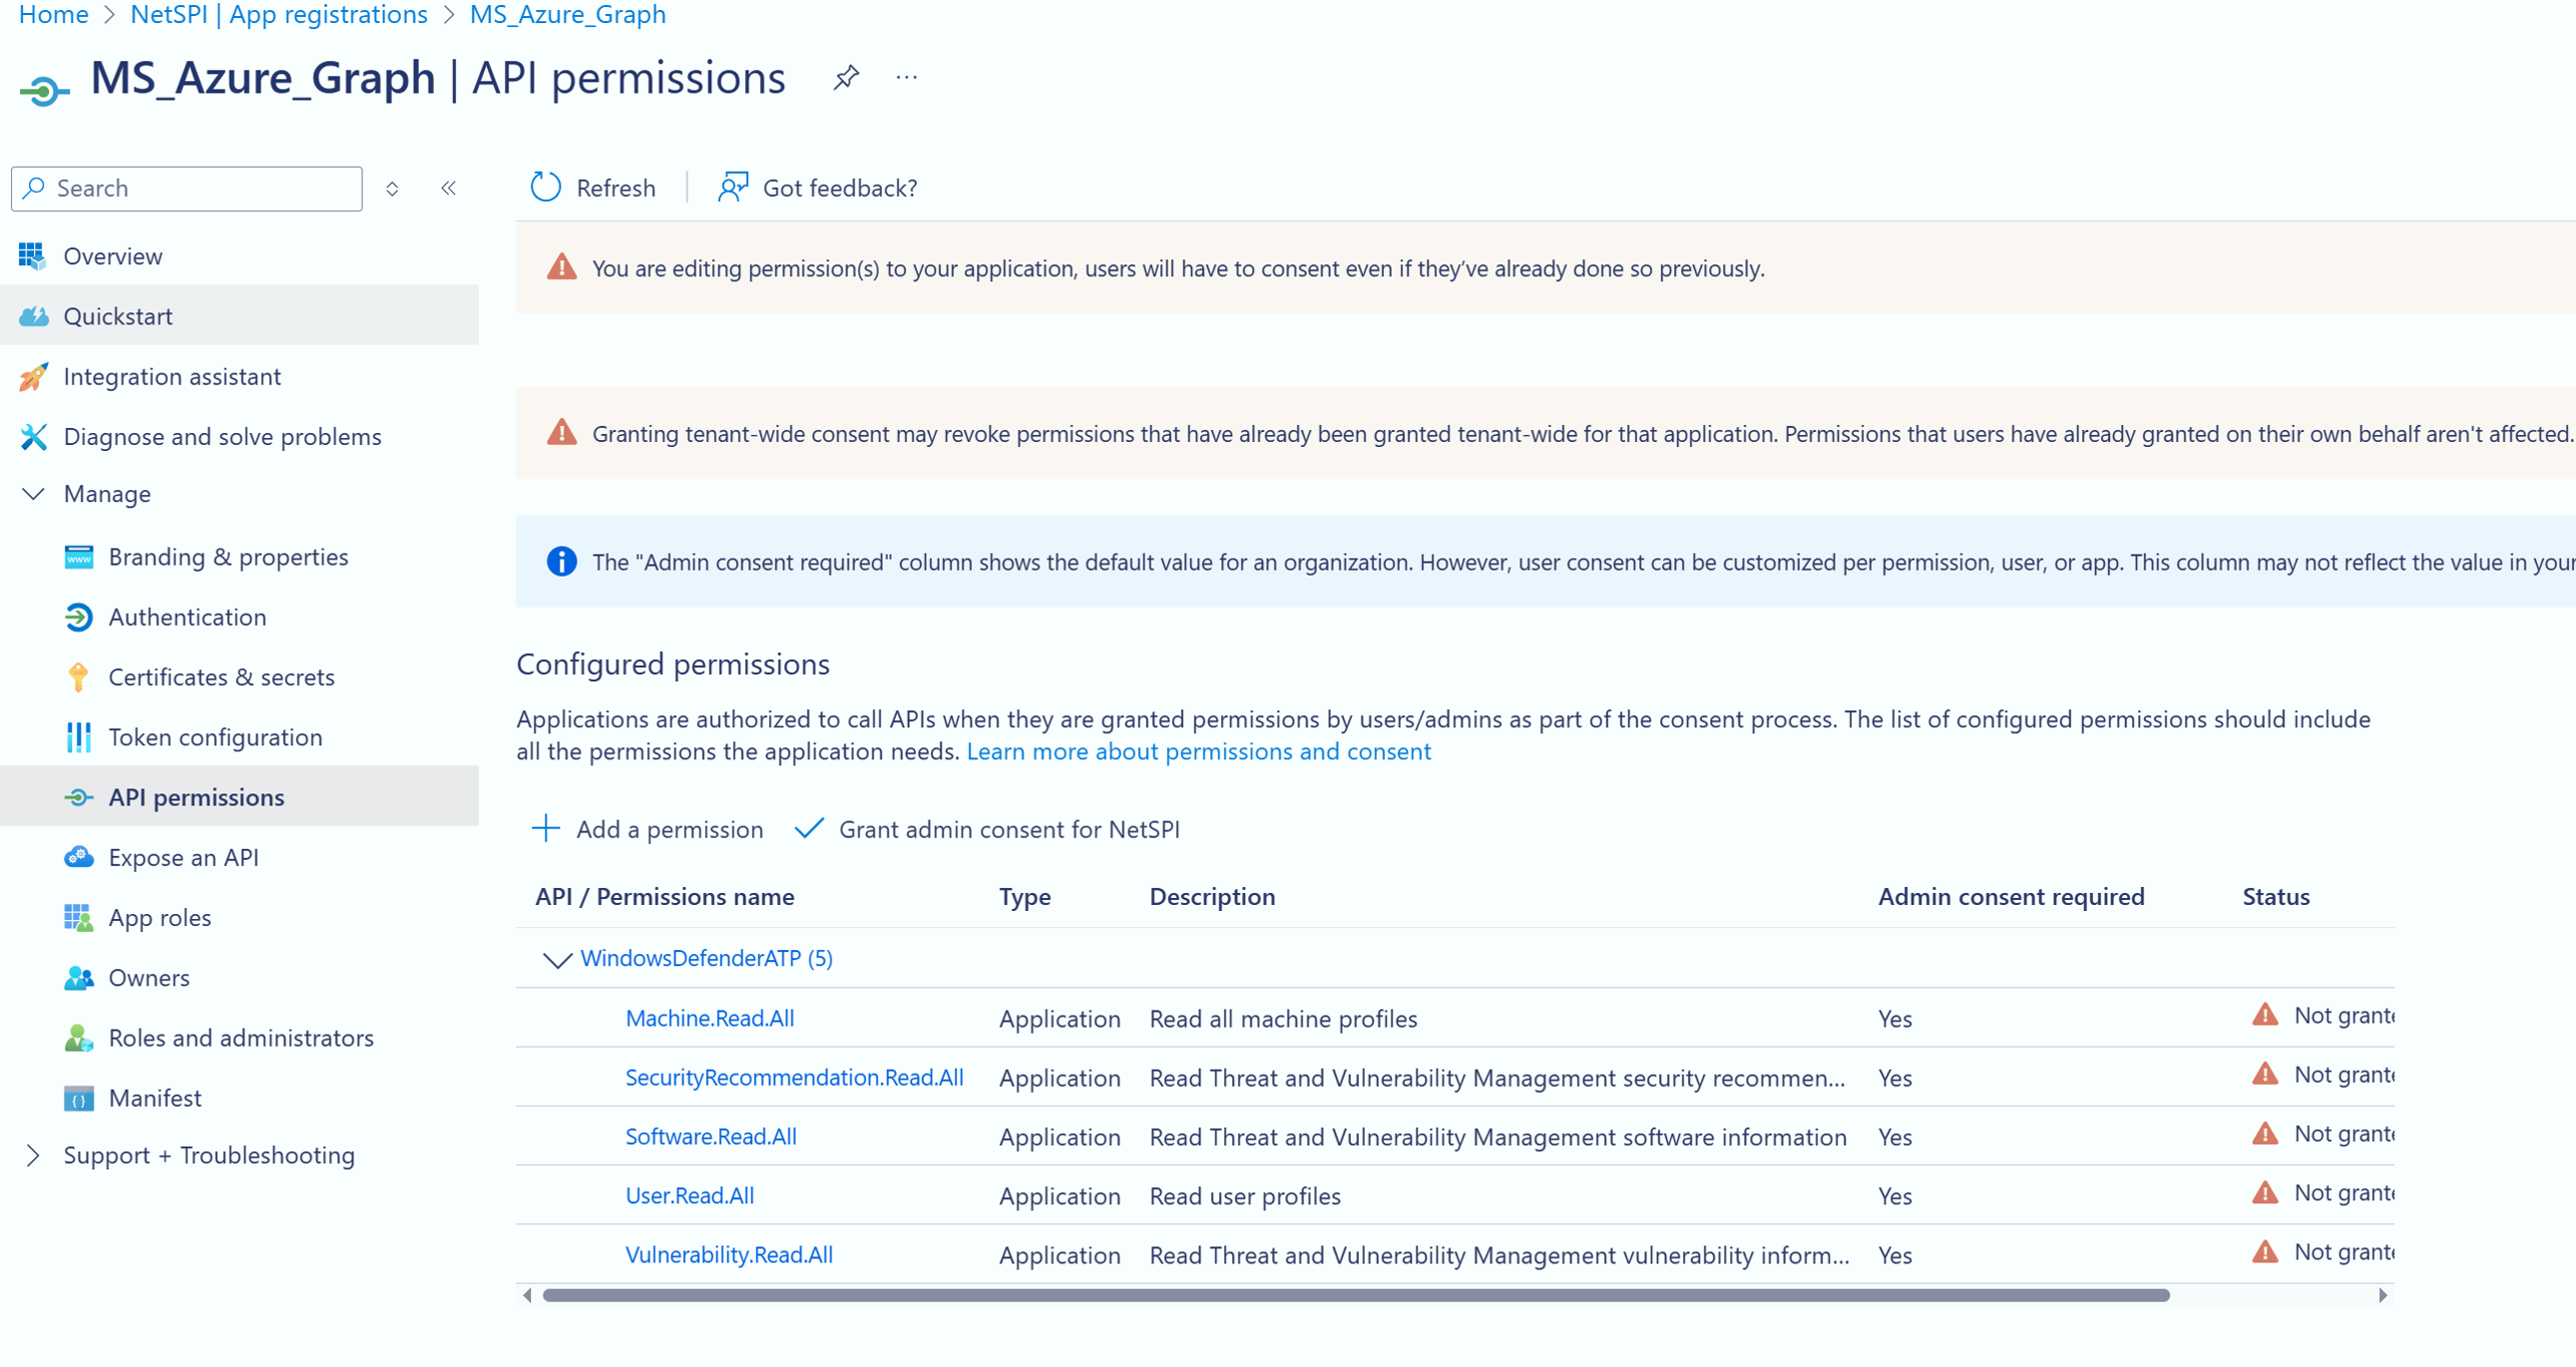
Task: Click the Roles and administrators icon
Action: 78,1037
